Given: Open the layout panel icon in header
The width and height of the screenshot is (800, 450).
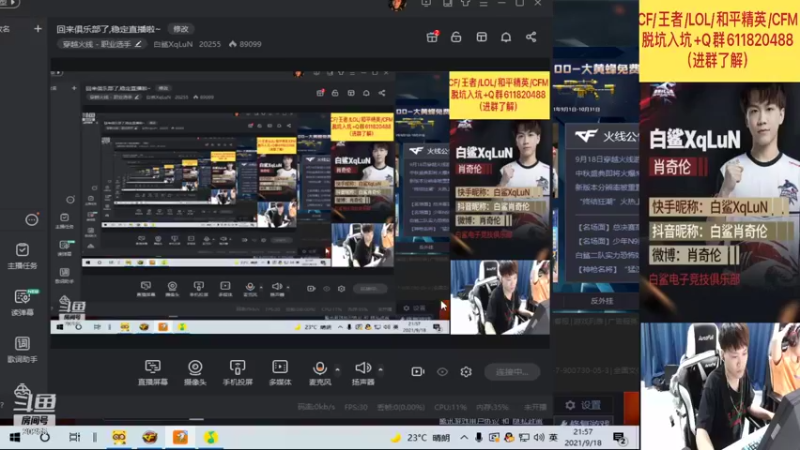Looking at the screenshot, I should pyautogui.click(x=481, y=37).
